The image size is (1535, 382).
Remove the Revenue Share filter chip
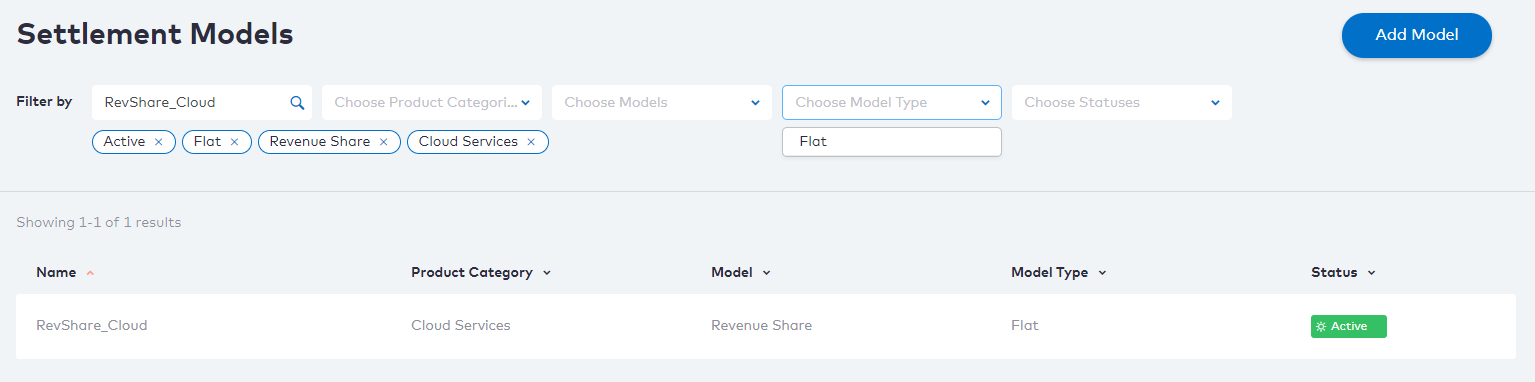coord(383,142)
